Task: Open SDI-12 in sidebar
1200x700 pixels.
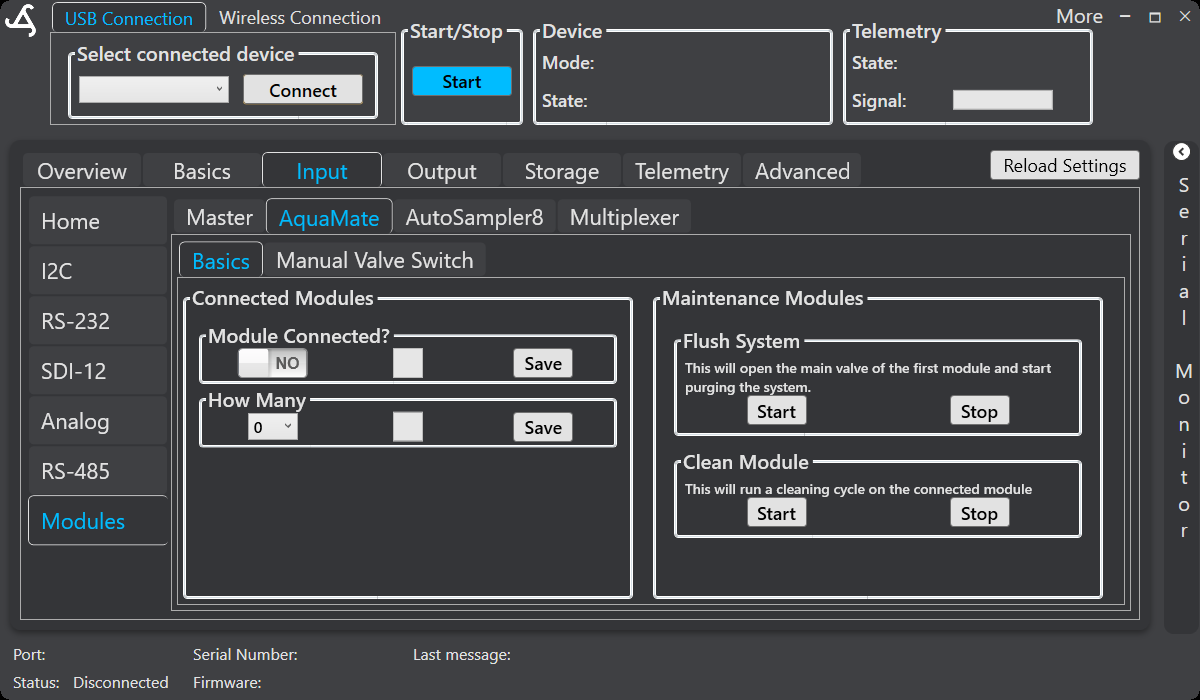Action: tap(98, 371)
